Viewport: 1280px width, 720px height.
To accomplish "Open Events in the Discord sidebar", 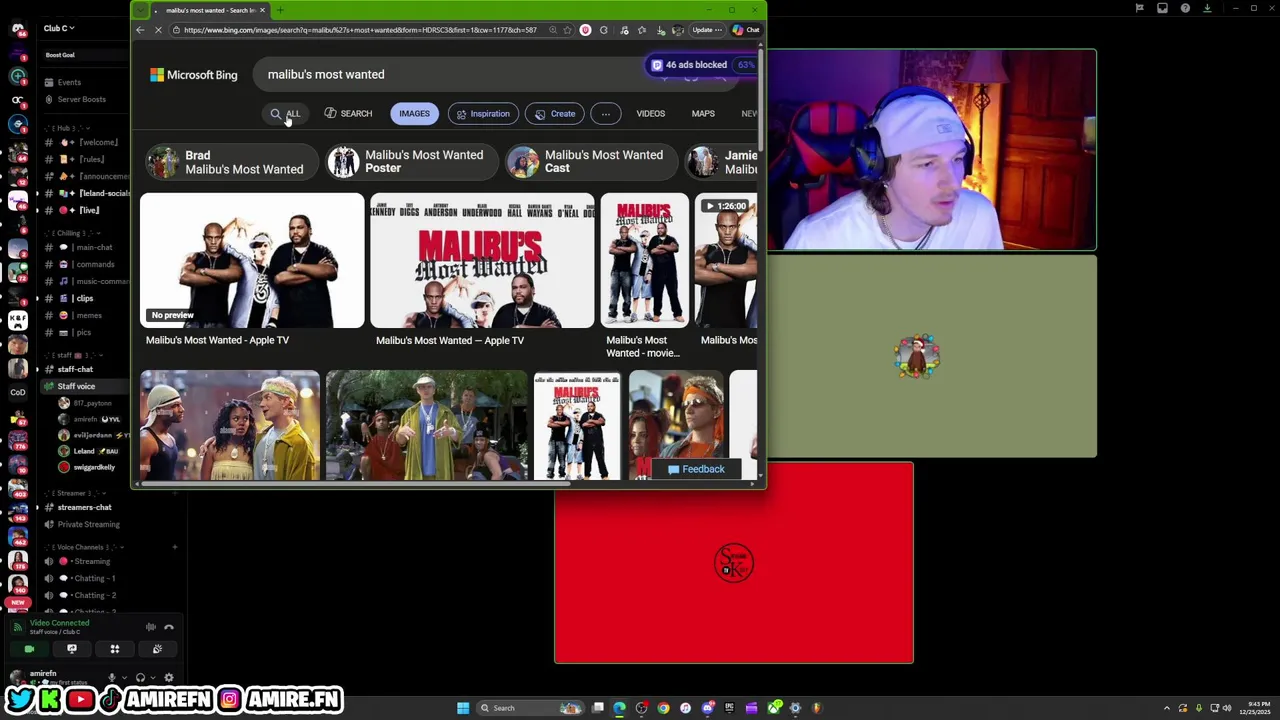I will pyautogui.click(x=69, y=82).
